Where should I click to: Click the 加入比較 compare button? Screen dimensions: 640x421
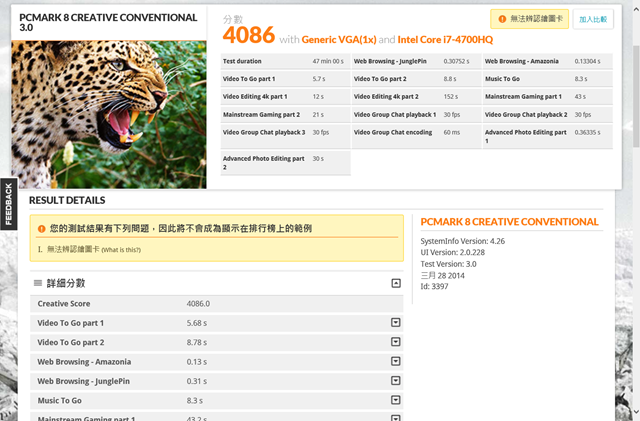(x=593, y=19)
